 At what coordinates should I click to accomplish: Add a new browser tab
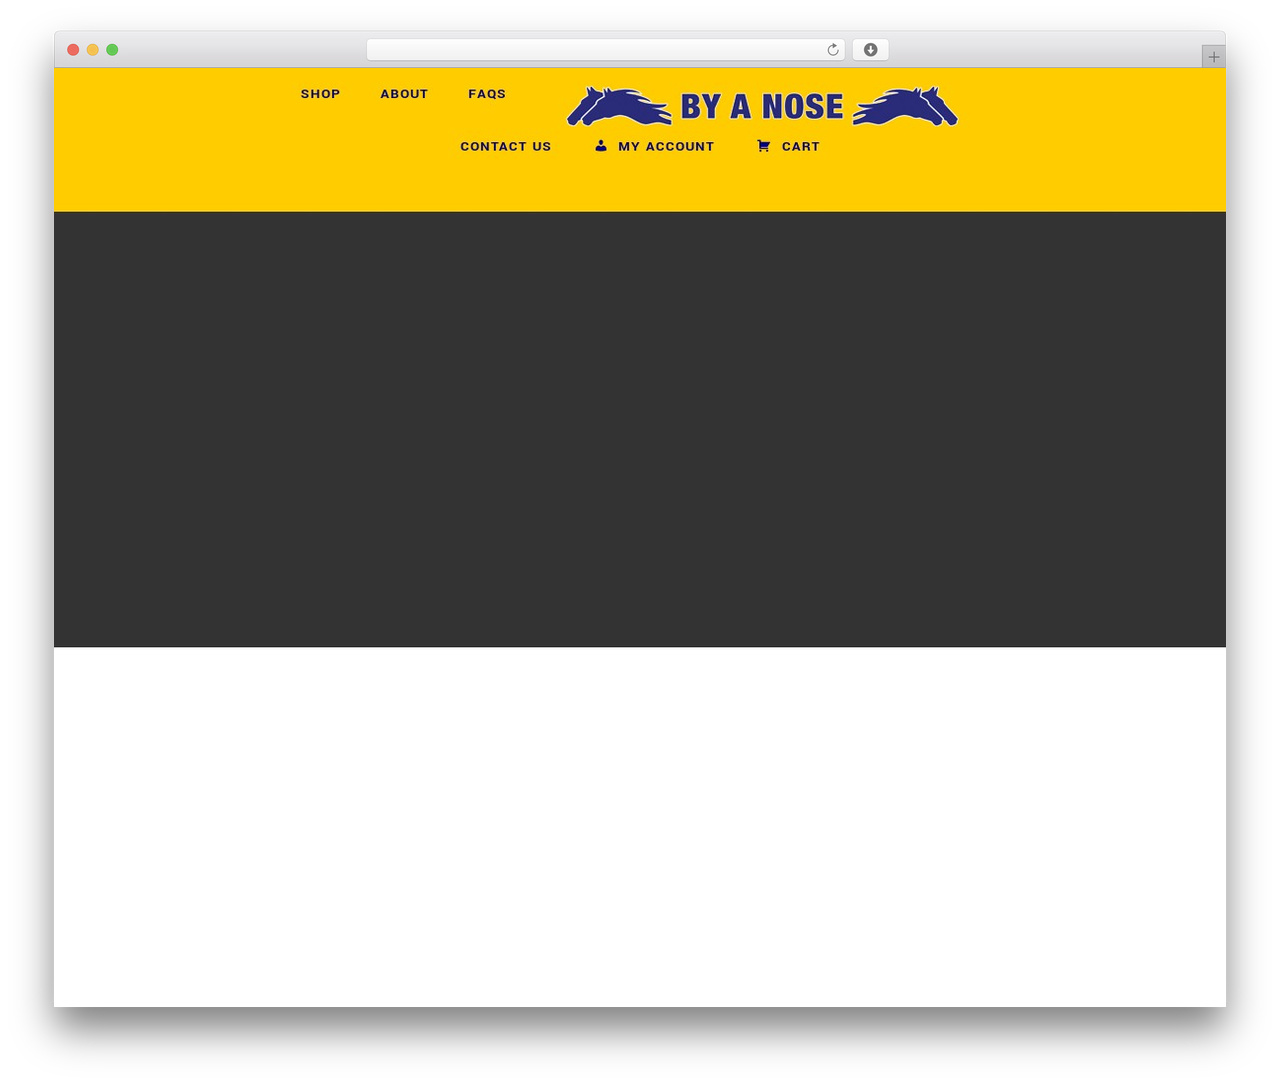click(x=1213, y=57)
